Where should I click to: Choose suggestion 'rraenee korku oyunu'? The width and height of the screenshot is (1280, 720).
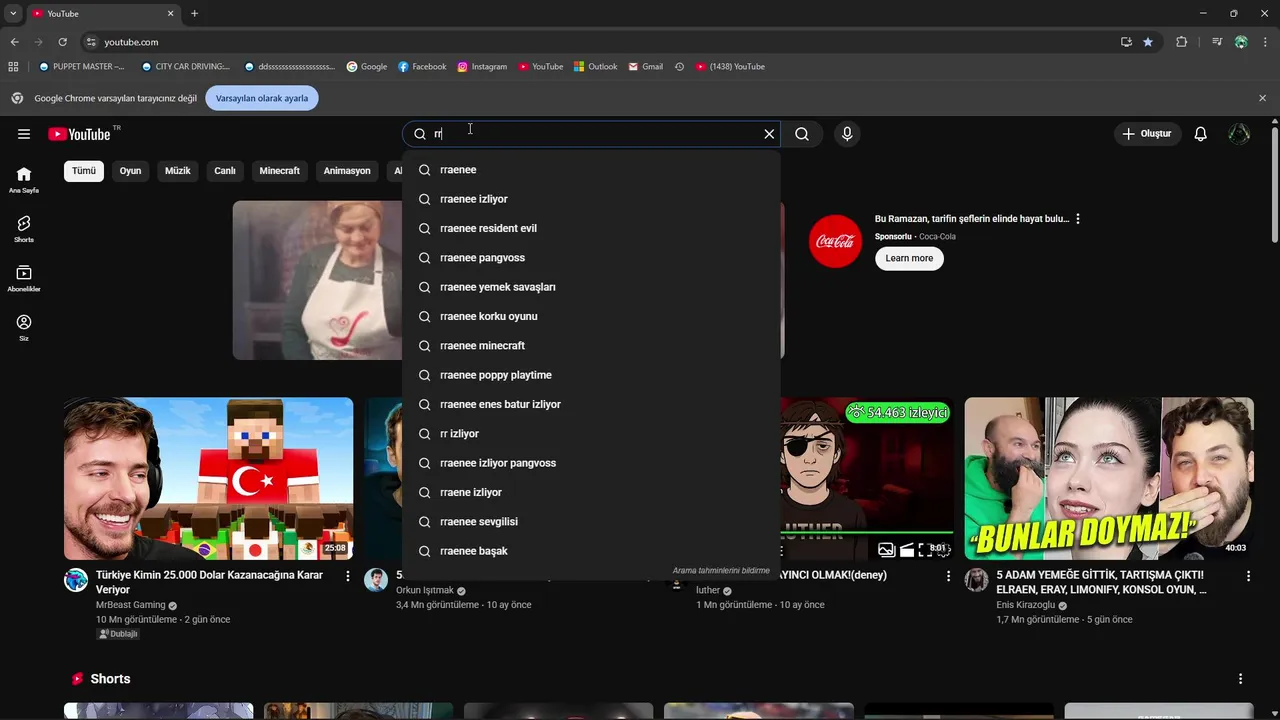point(591,316)
